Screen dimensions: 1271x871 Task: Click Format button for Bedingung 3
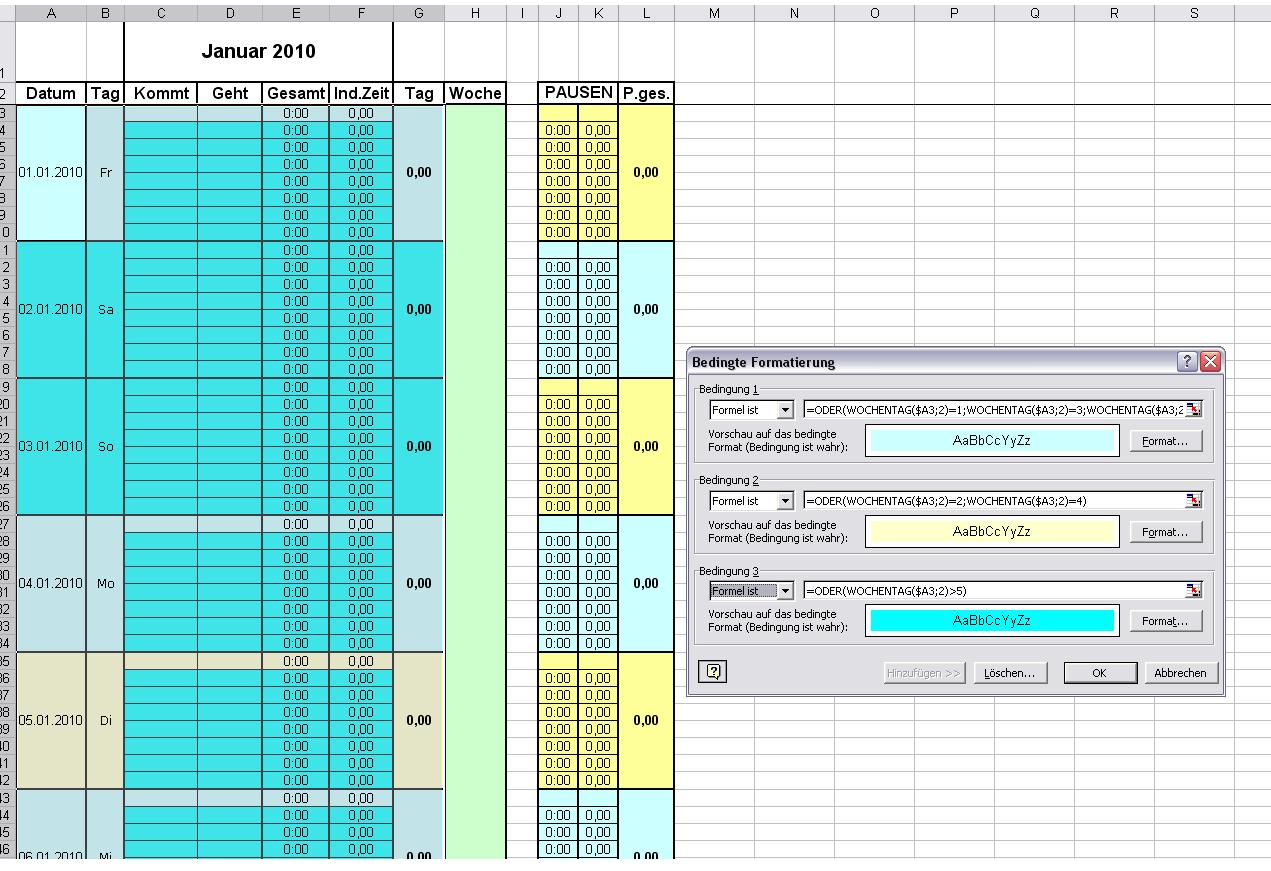point(1165,621)
